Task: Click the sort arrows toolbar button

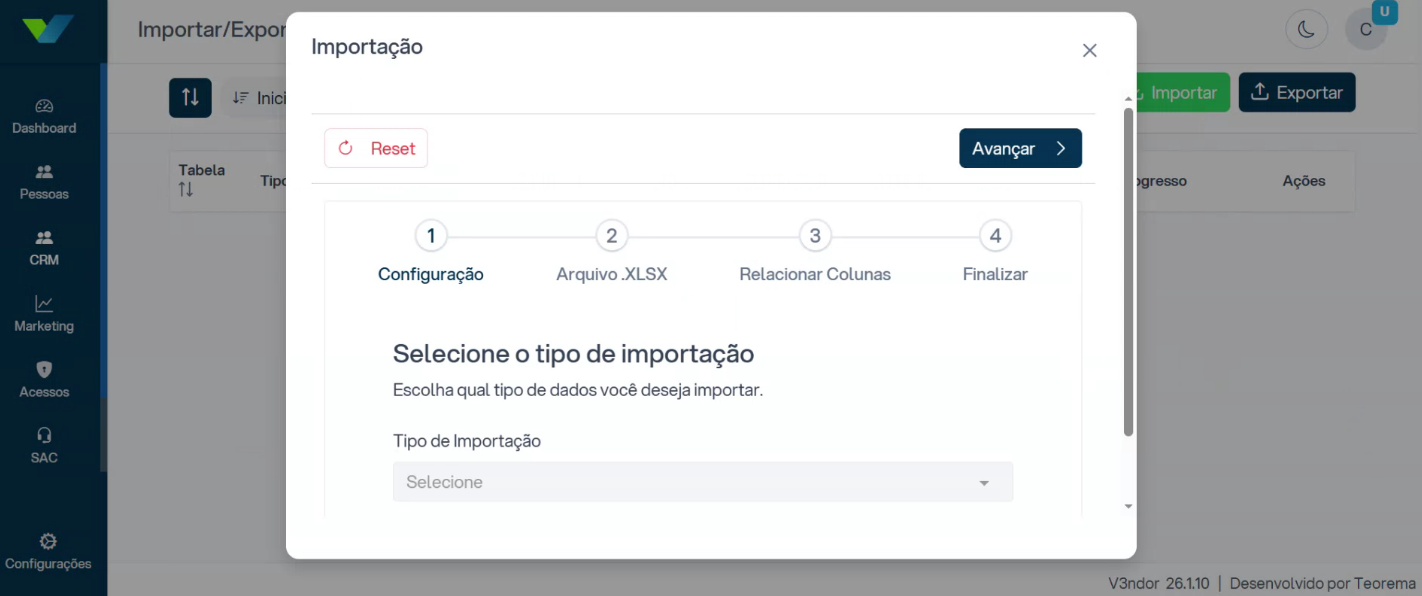Action: (x=190, y=97)
